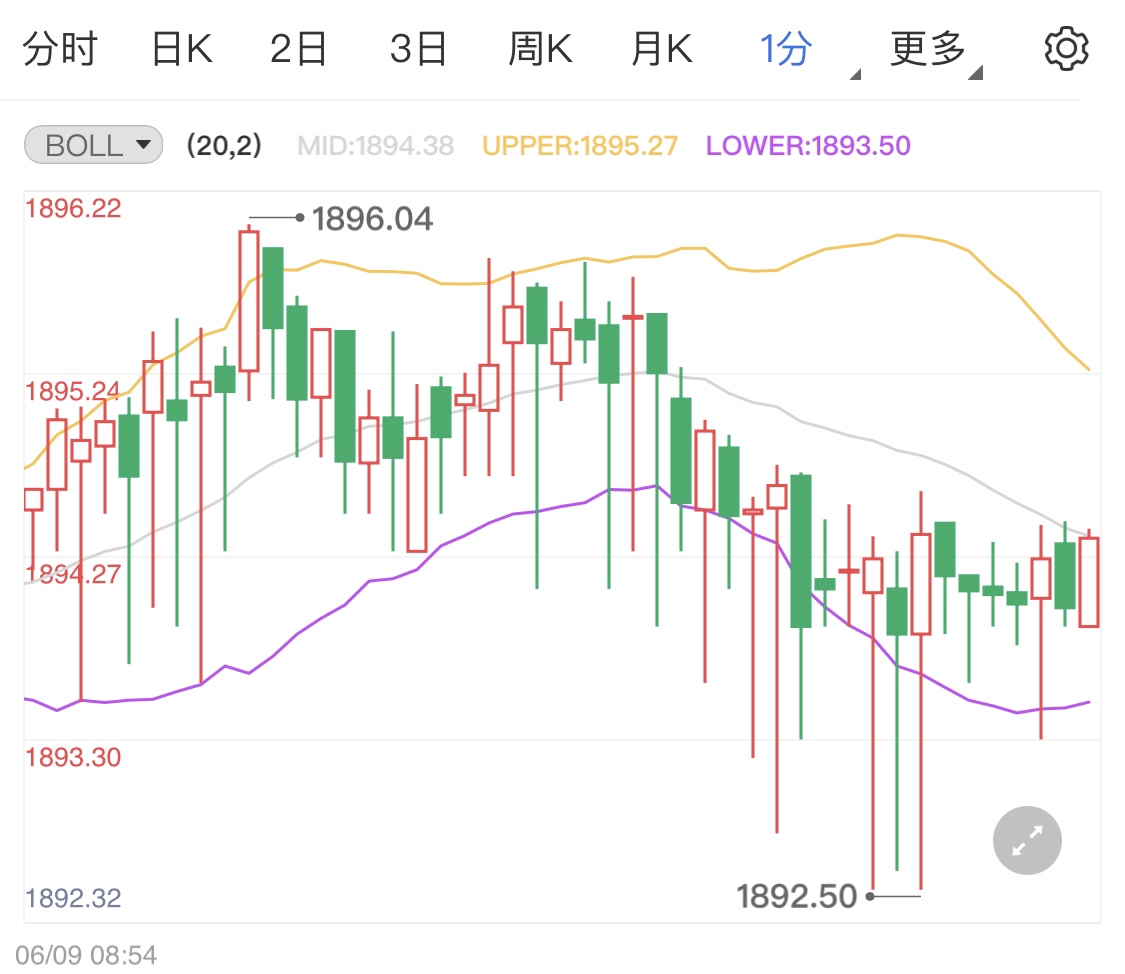This screenshot has width=1125, height=974.
Task: Select the 2日 chart tab
Action: tap(298, 49)
